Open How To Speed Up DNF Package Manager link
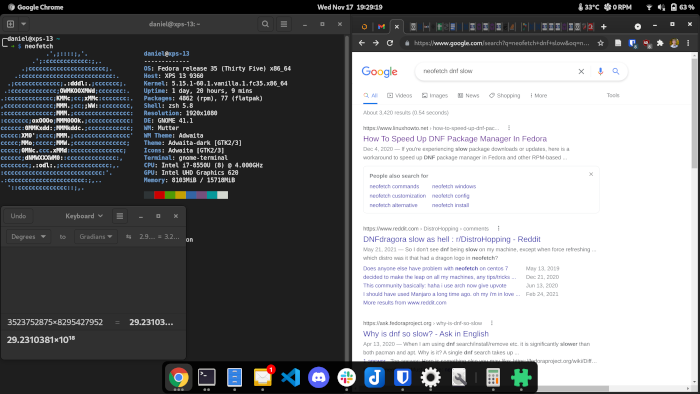700x394 pixels. pos(455,139)
